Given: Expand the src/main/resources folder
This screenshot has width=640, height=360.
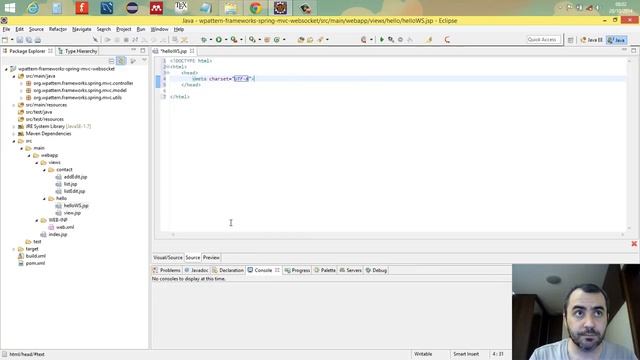Looking at the screenshot, I should [x=14, y=105].
